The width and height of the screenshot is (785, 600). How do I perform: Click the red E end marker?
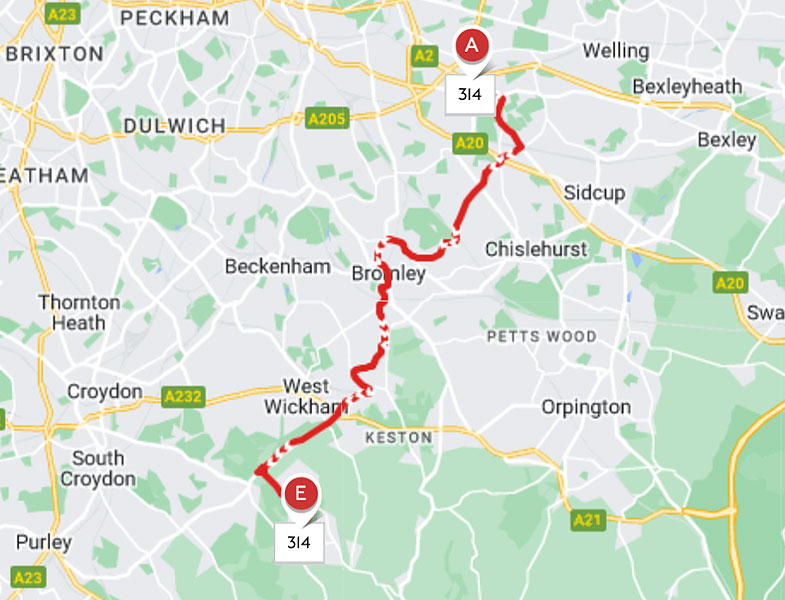coord(301,493)
